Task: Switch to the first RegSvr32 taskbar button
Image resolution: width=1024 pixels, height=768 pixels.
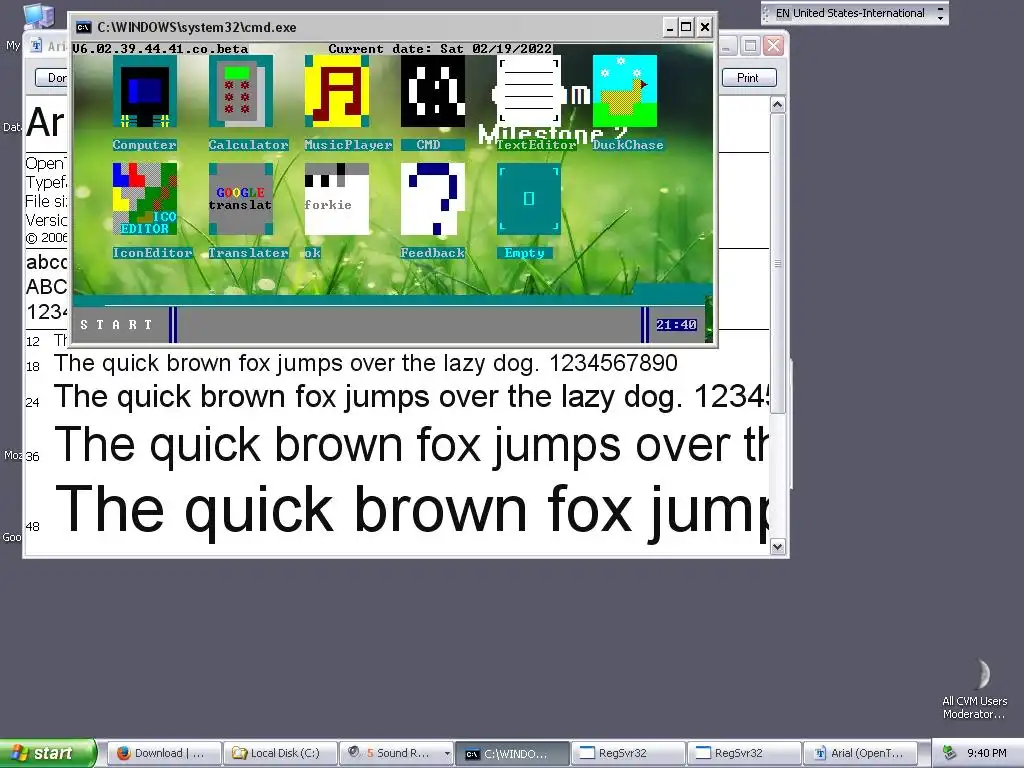Action: pyautogui.click(x=628, y=753)
